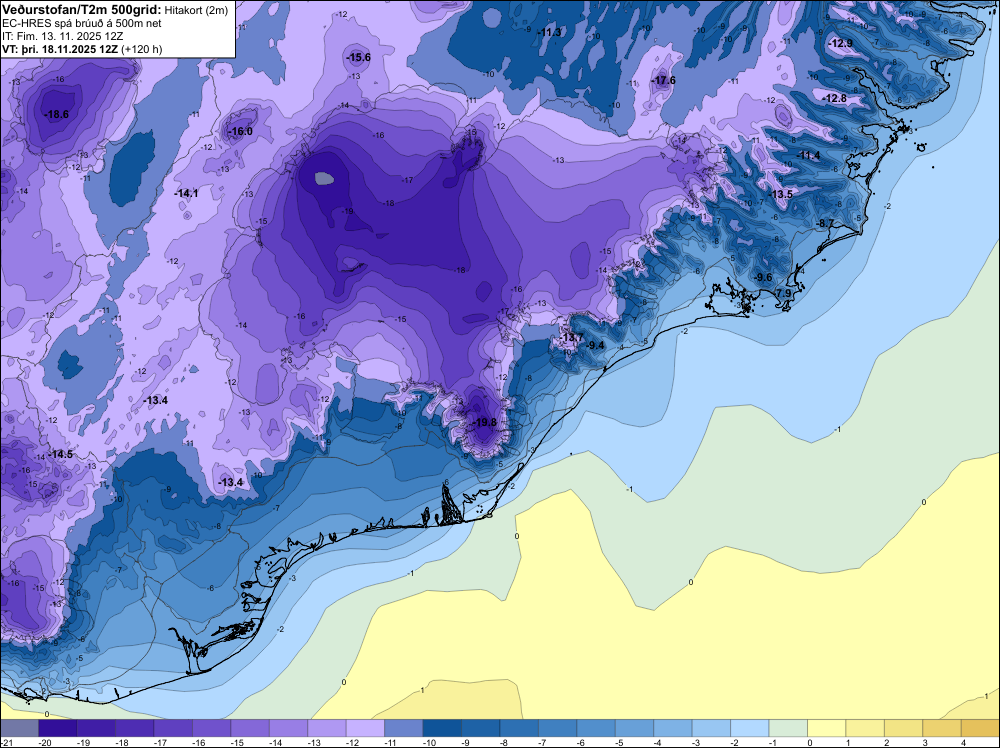The image size is (1000, 748).
Task: Pick the orange legend swatch labeled 4
Action: [981, 728]
